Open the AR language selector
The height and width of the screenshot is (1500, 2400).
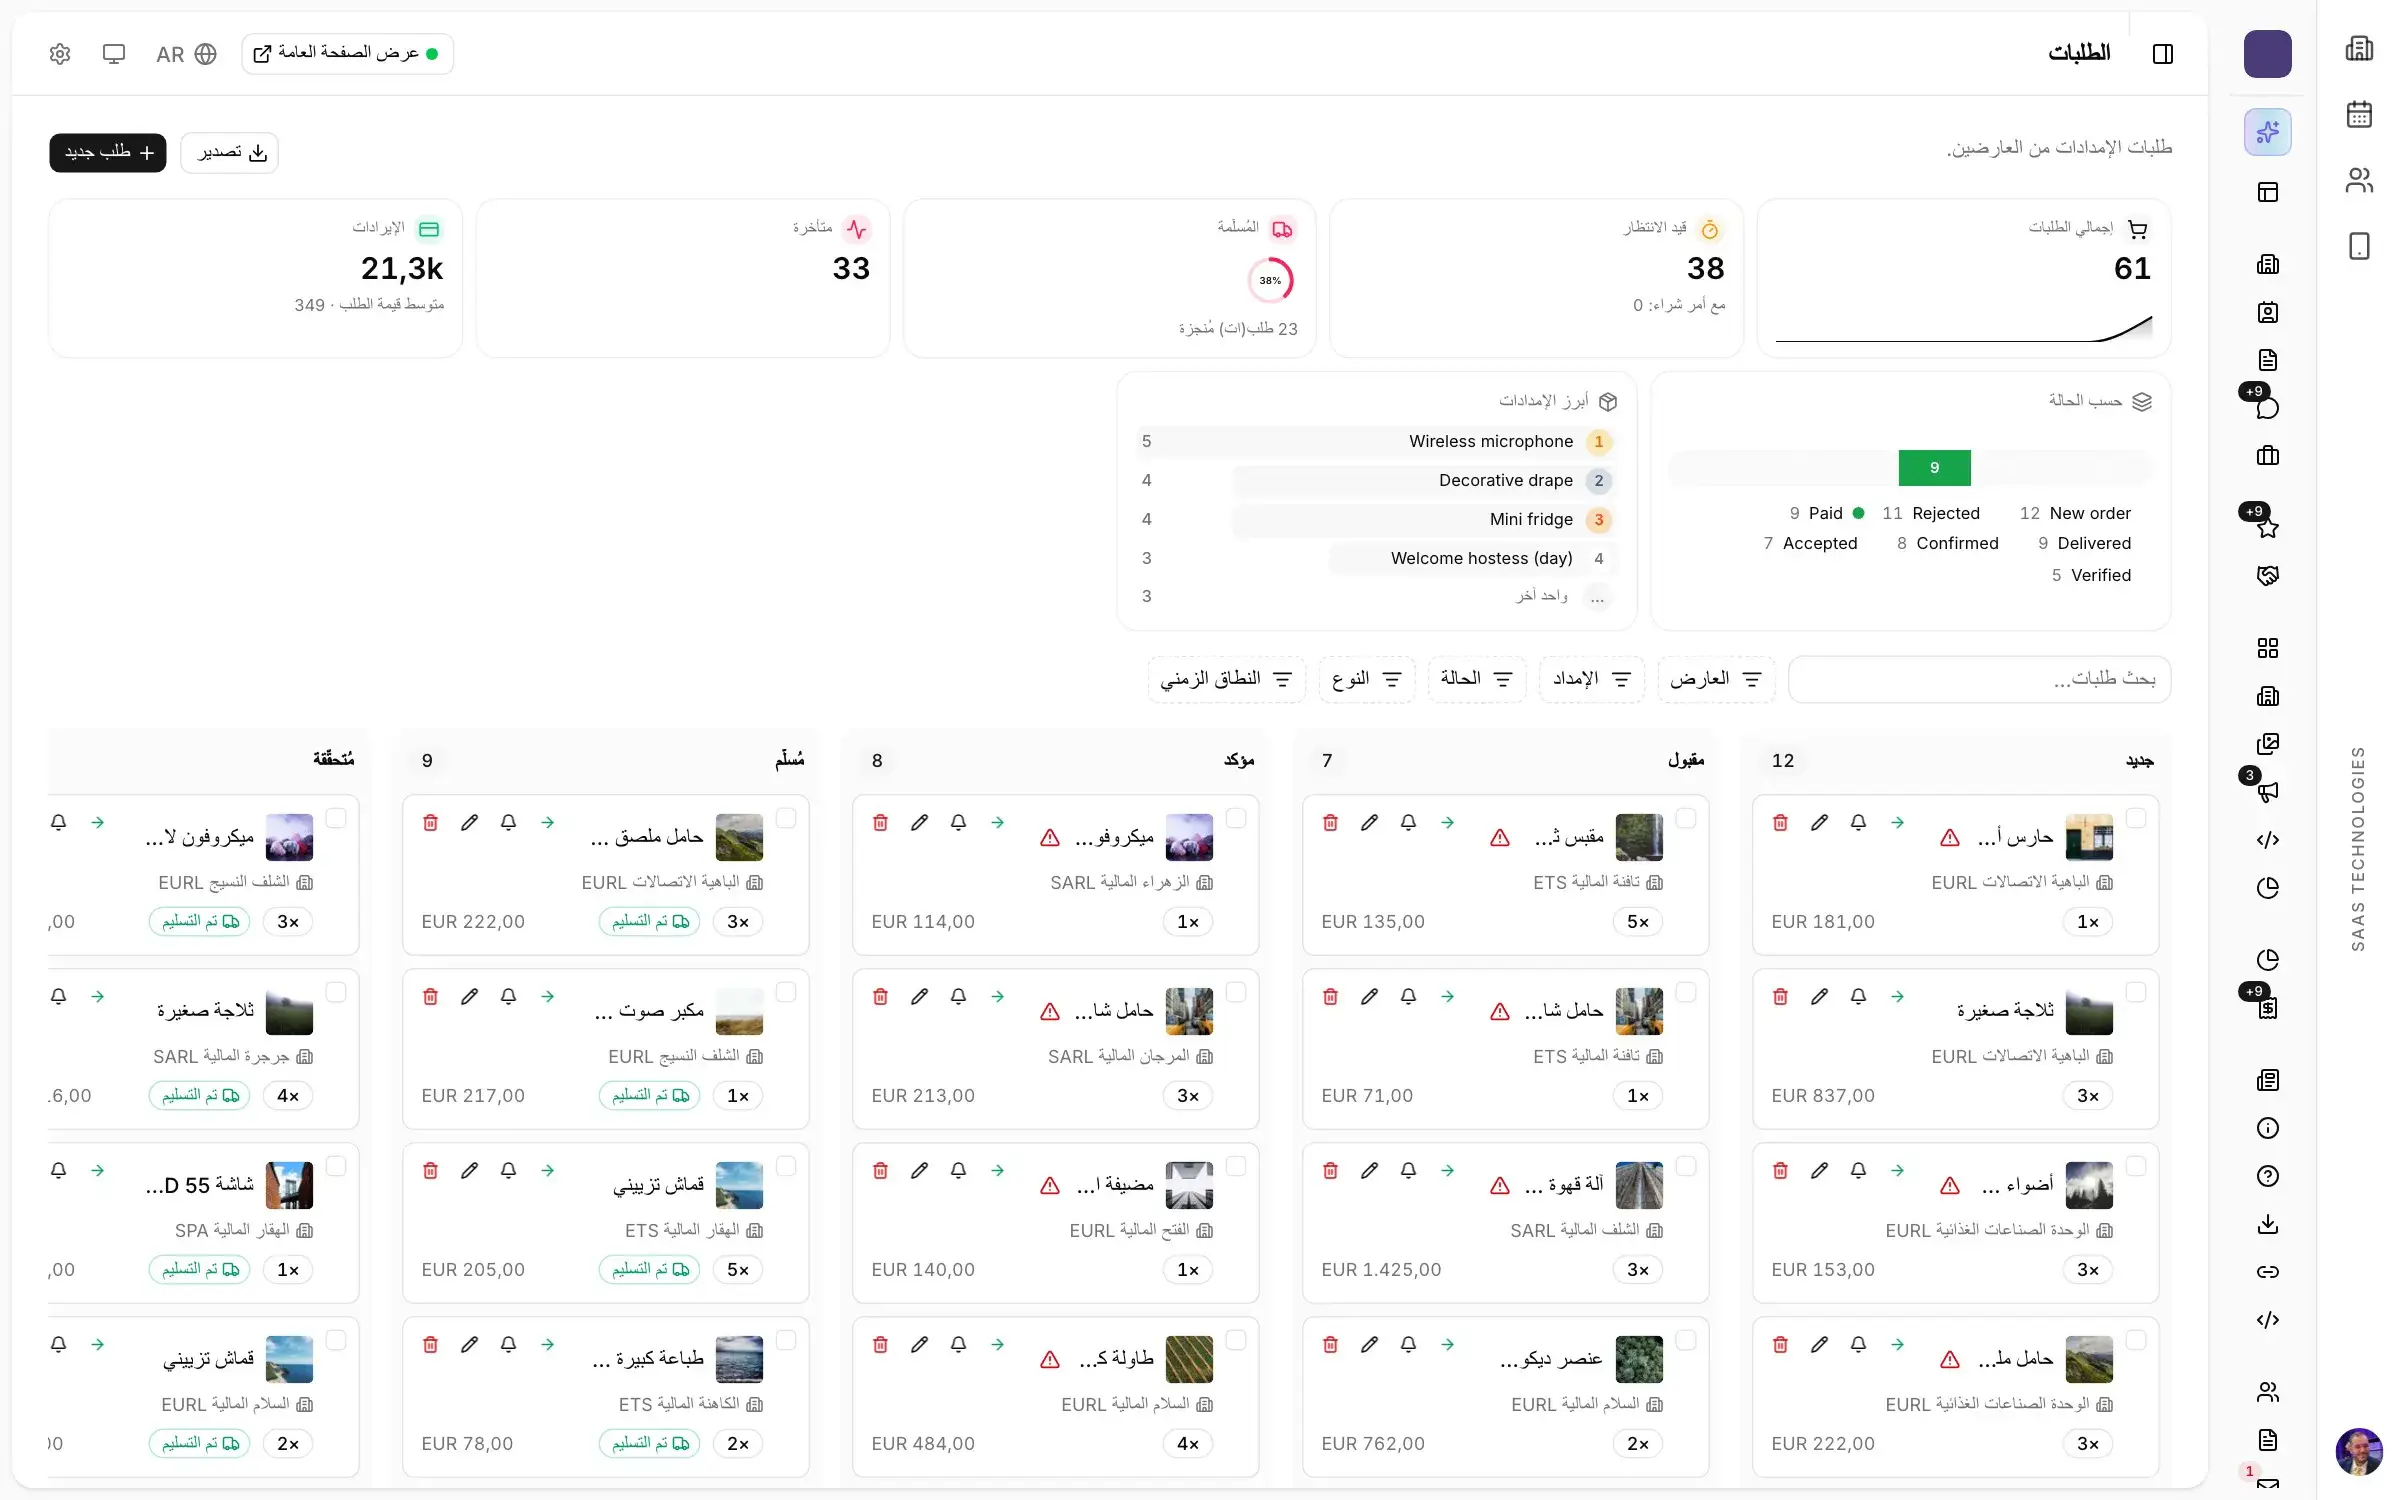pyautogui.click(x=186, y=54)
